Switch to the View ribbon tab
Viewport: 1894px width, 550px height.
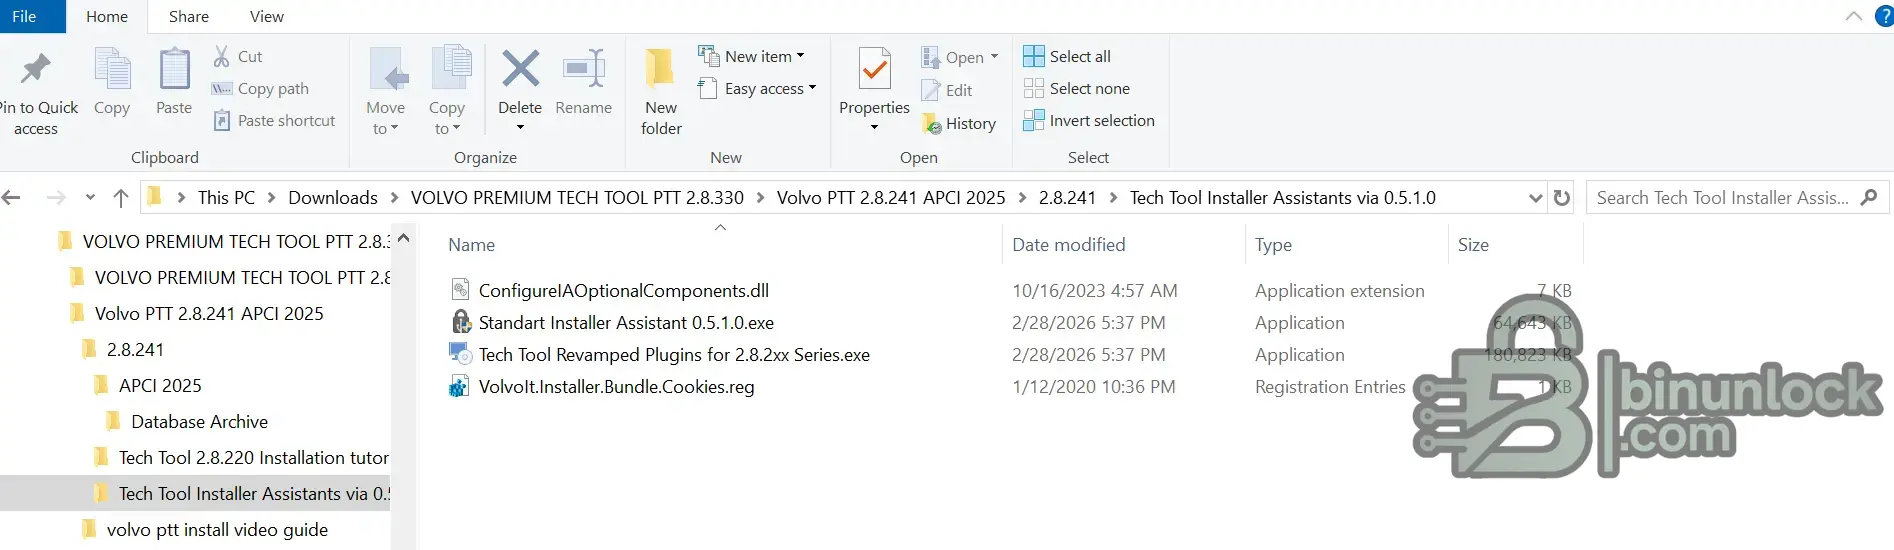tap(266, 17)
